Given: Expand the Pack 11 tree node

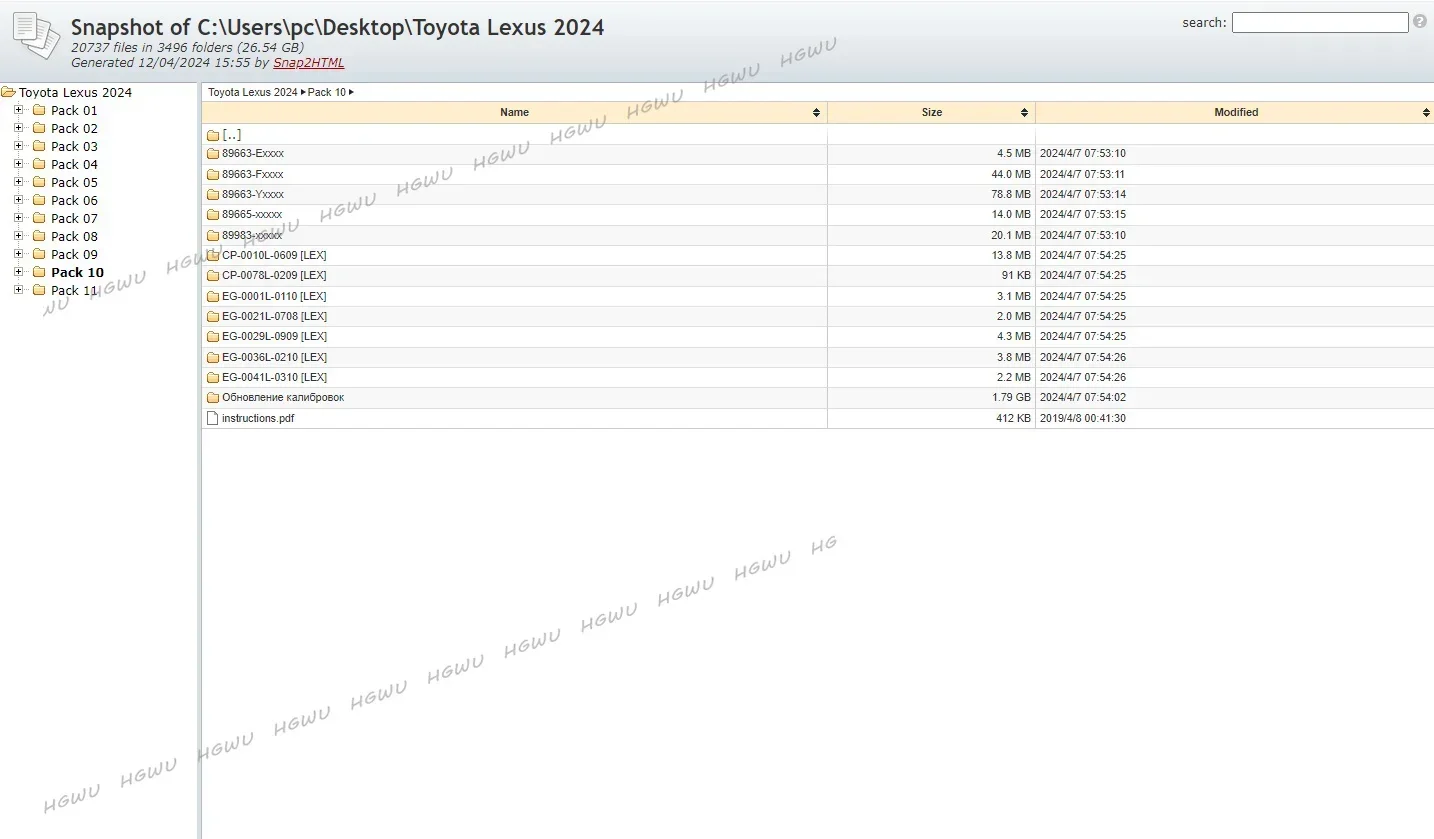Looking at the screenshot, I should coord(18,290).
